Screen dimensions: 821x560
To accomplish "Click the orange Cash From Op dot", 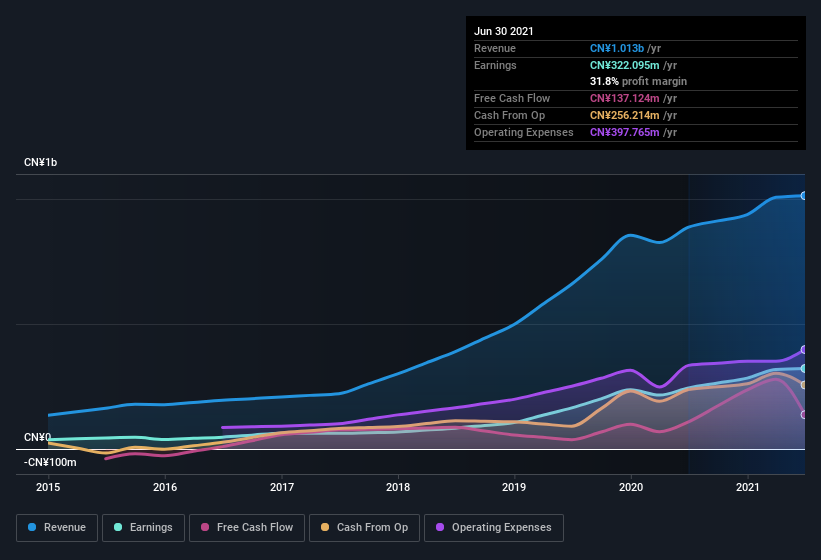I will [324, 527].
